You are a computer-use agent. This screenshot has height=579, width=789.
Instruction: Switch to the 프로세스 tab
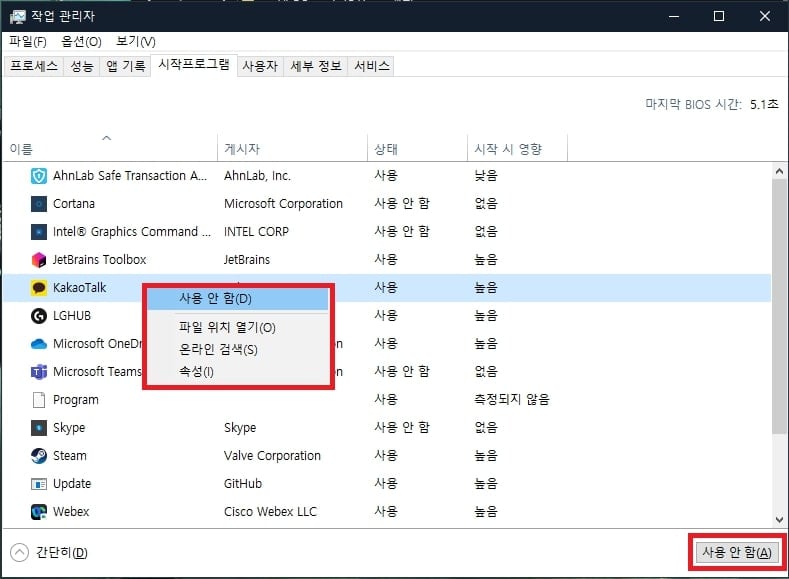pos(34,66)
